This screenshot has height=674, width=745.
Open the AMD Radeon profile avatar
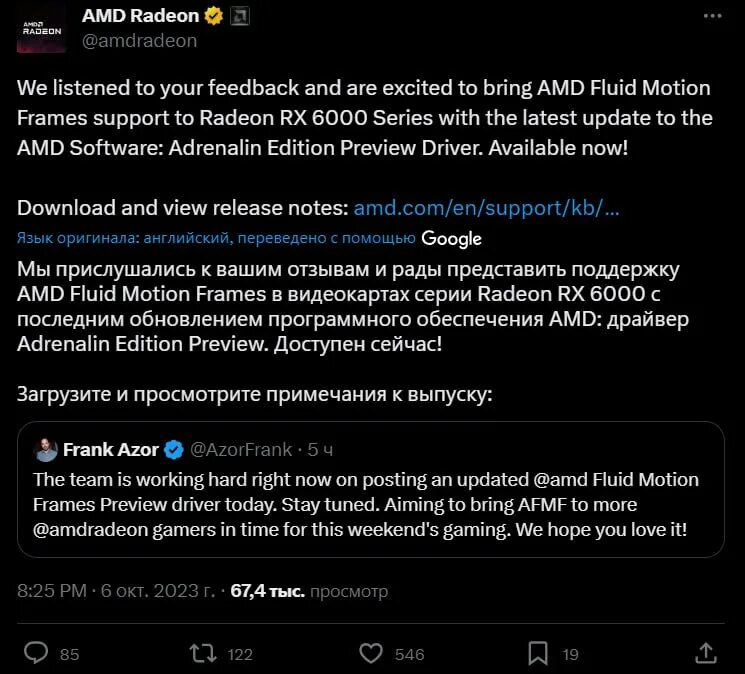click(42, 28)
